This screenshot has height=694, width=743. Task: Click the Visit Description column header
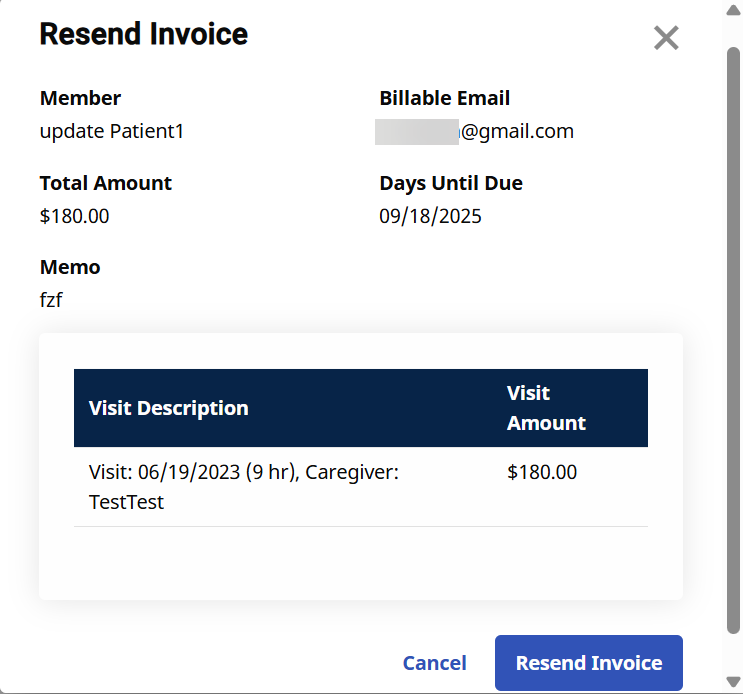[169, 408]
